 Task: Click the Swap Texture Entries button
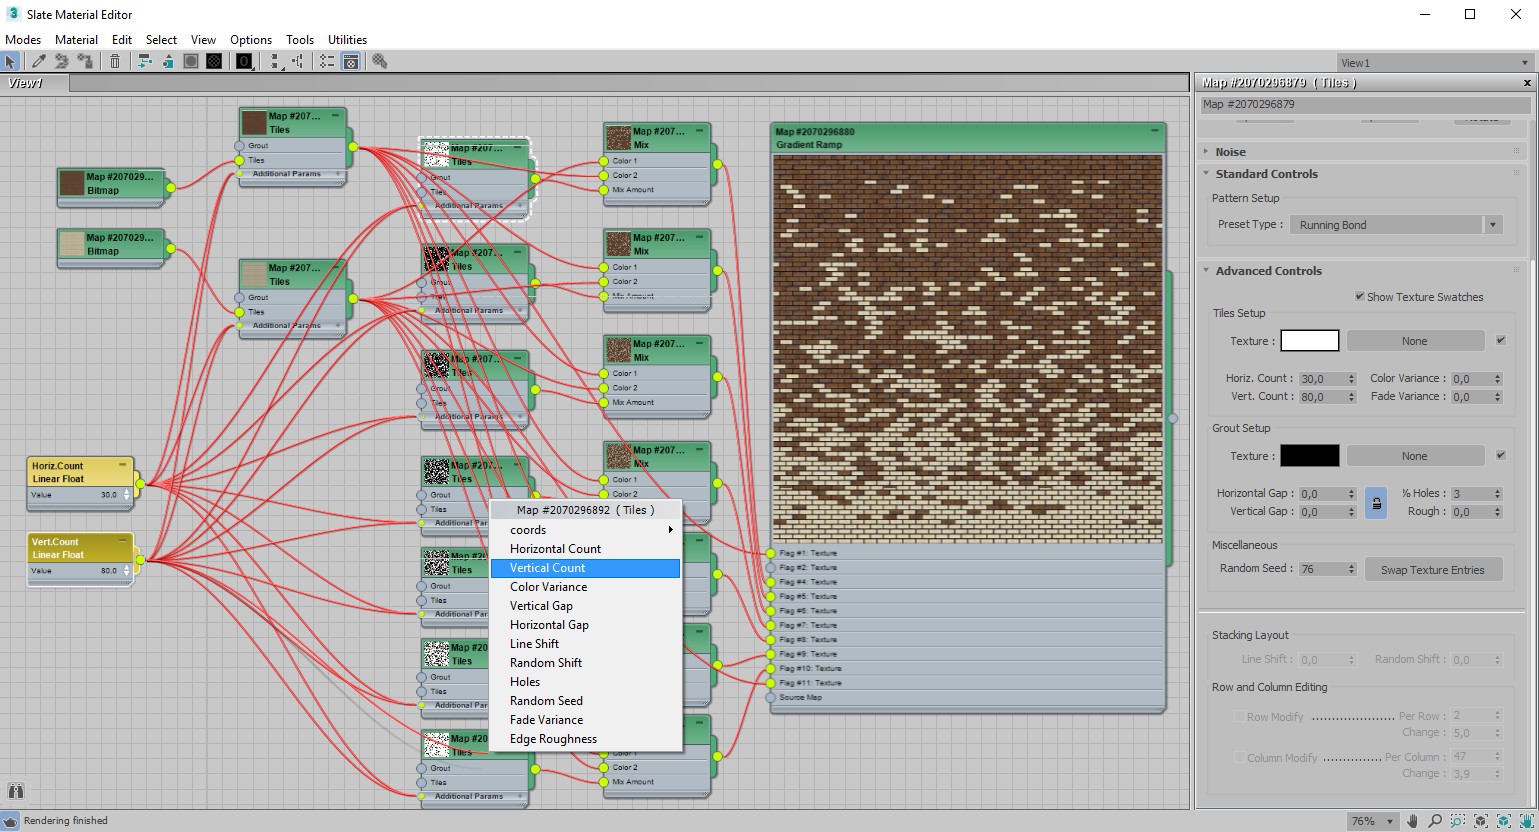[1433, 570]
